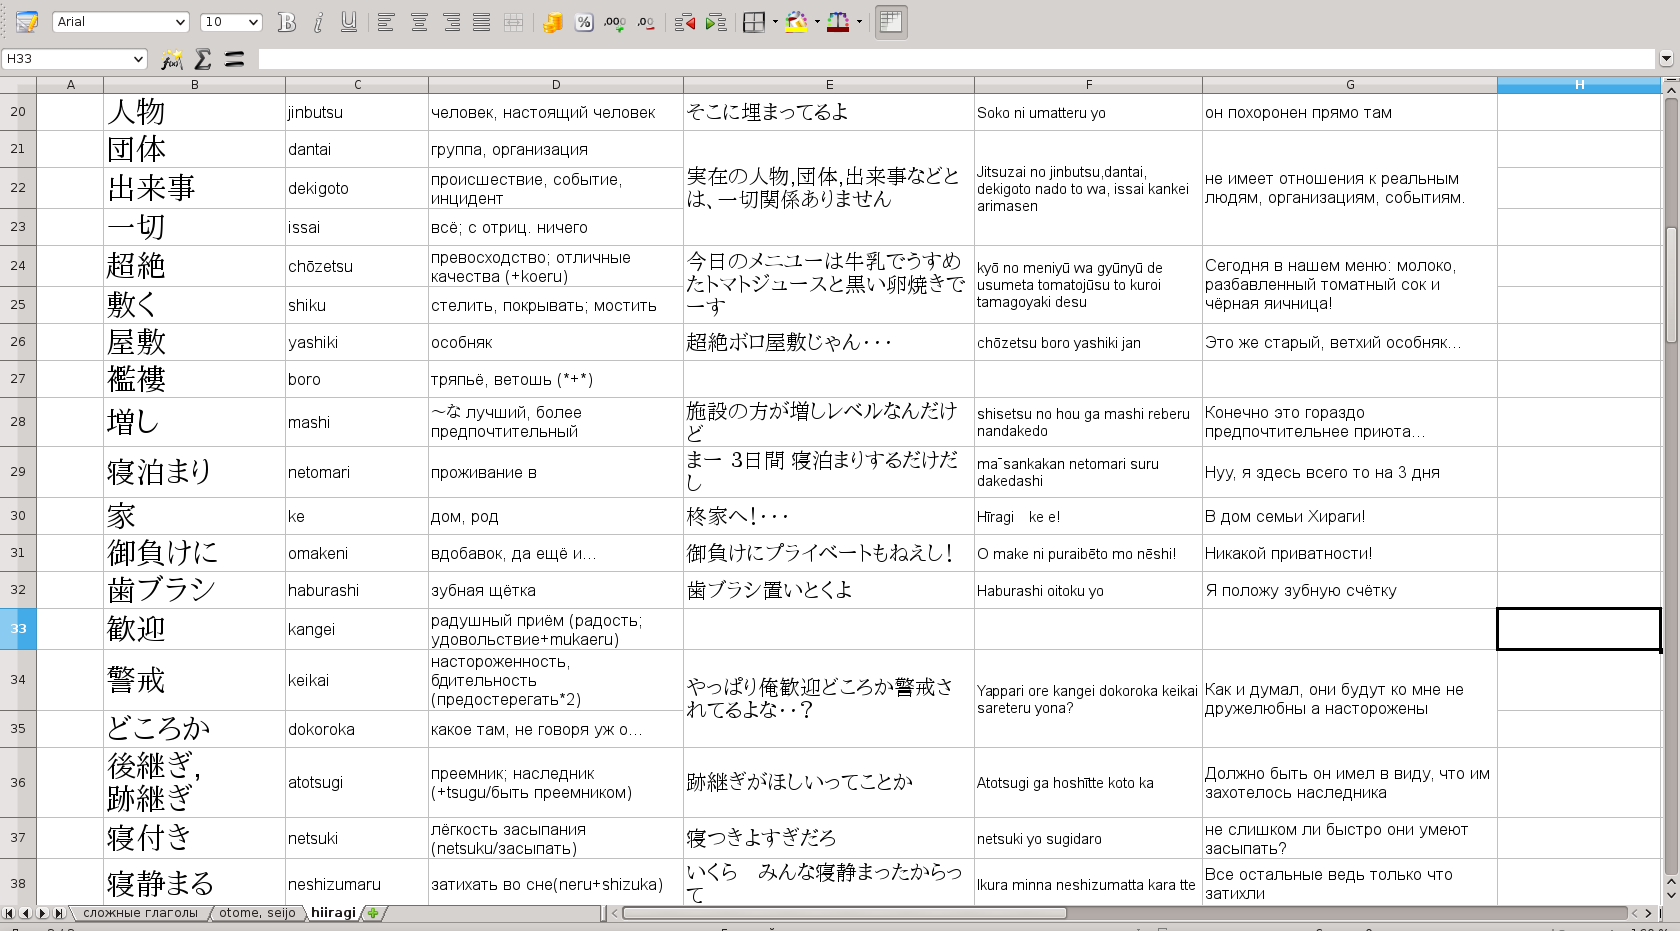This screenshot has width=1680, height=931.
Task: Switch to the сложные глаголы sheet tab
Action: click(140, 913)
